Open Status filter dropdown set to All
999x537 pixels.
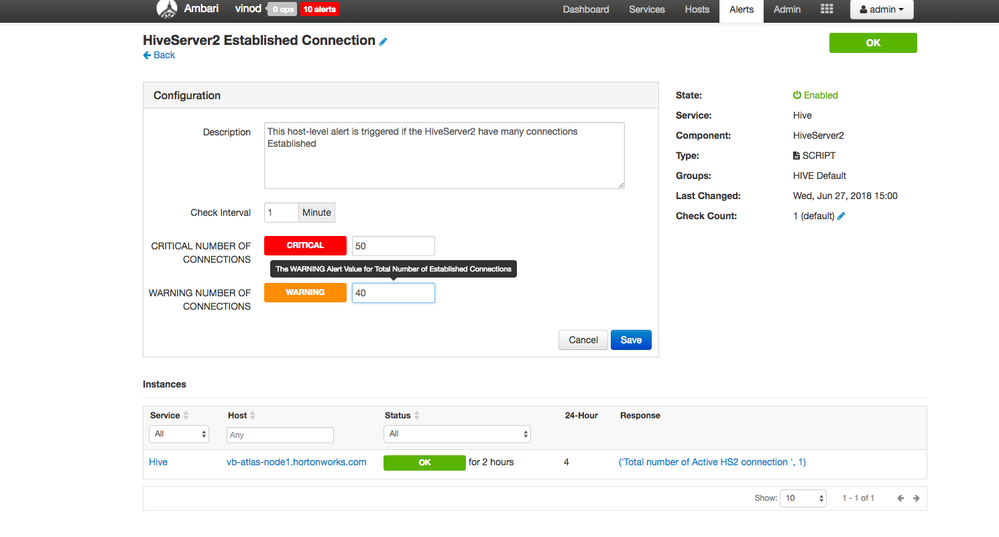457,434
